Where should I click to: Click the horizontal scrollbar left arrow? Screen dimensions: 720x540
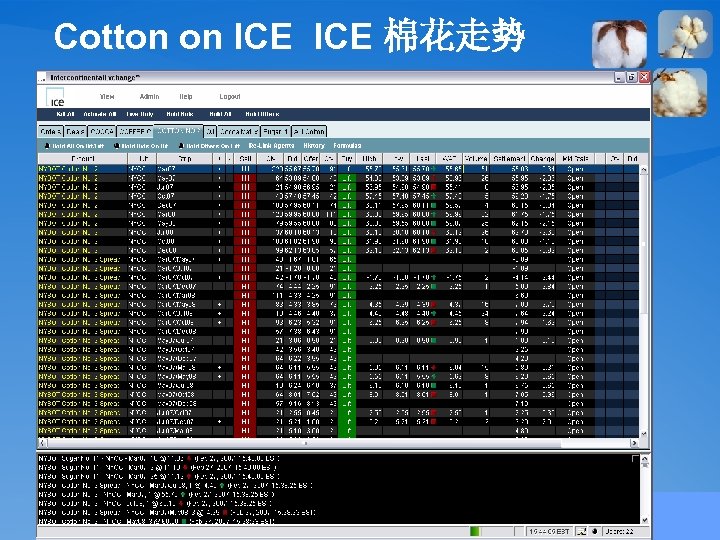(42, 443)
